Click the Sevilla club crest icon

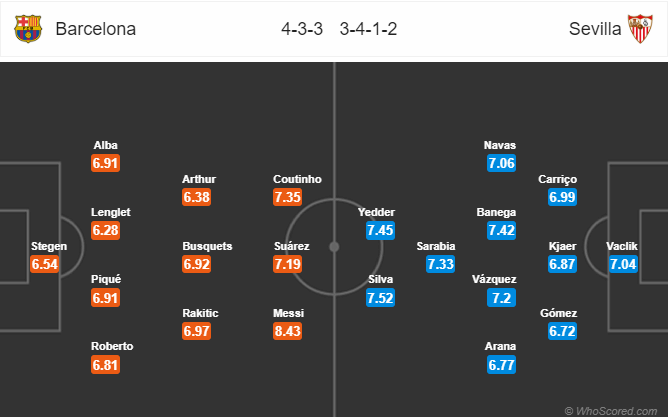[640, 29]
